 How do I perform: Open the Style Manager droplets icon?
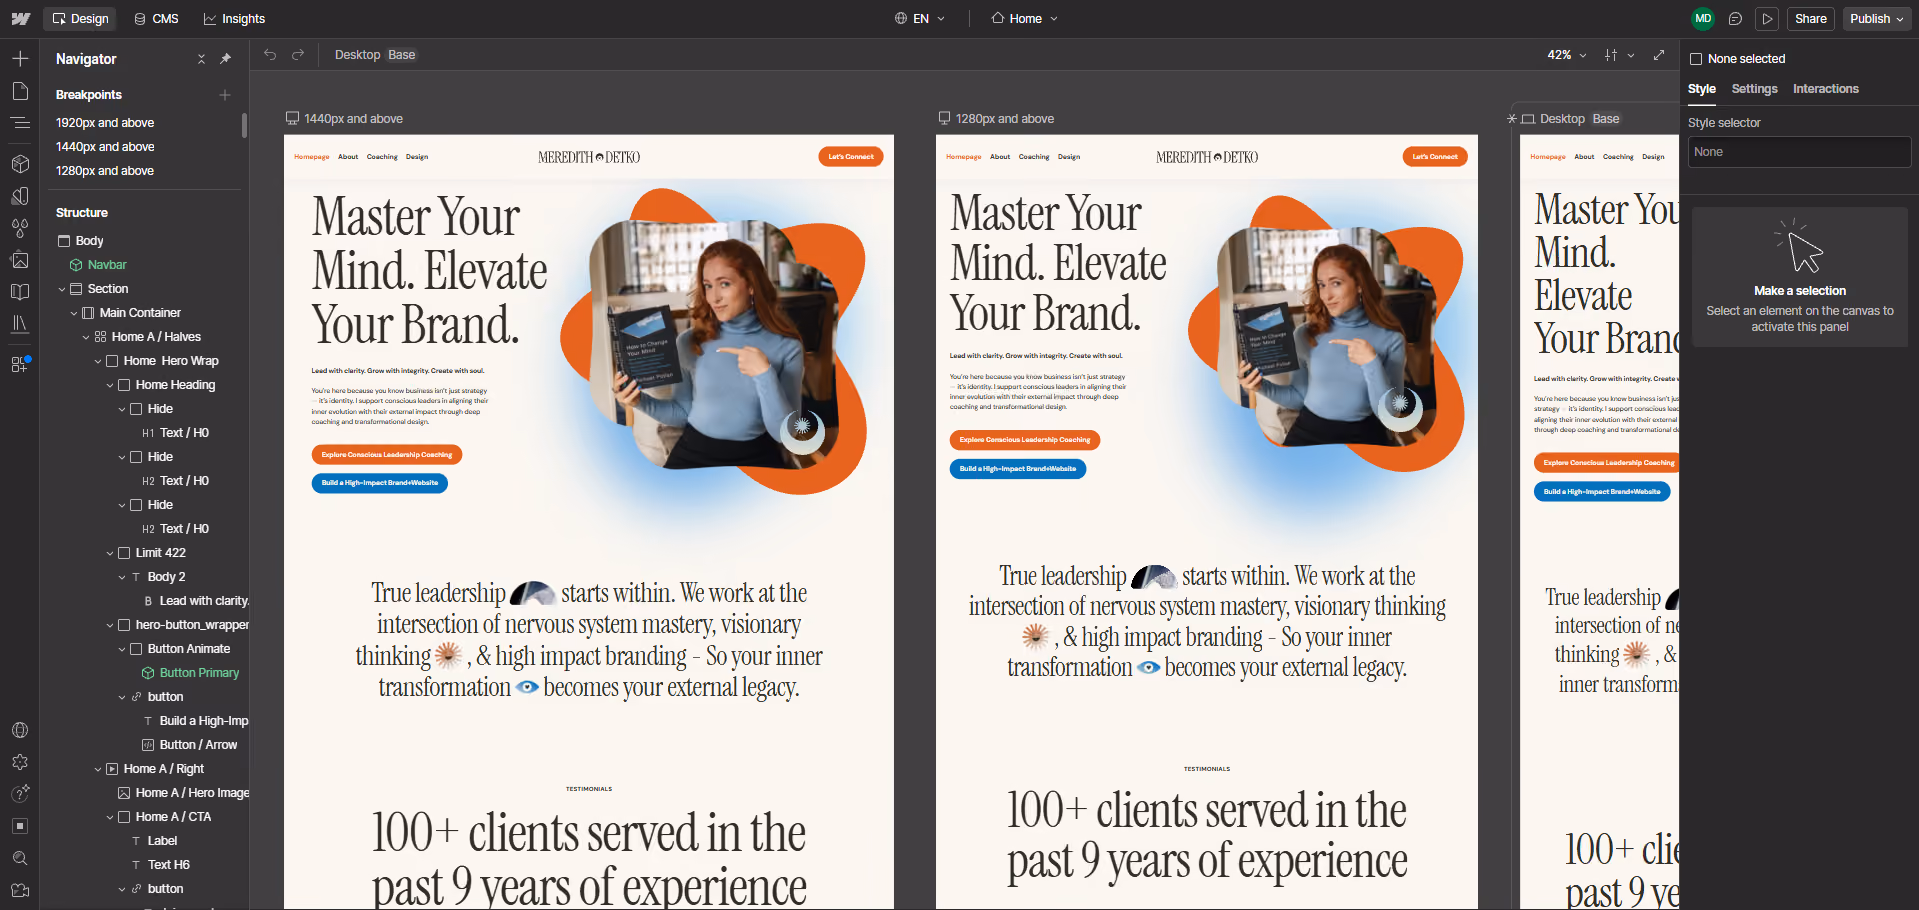pos(20,228)
